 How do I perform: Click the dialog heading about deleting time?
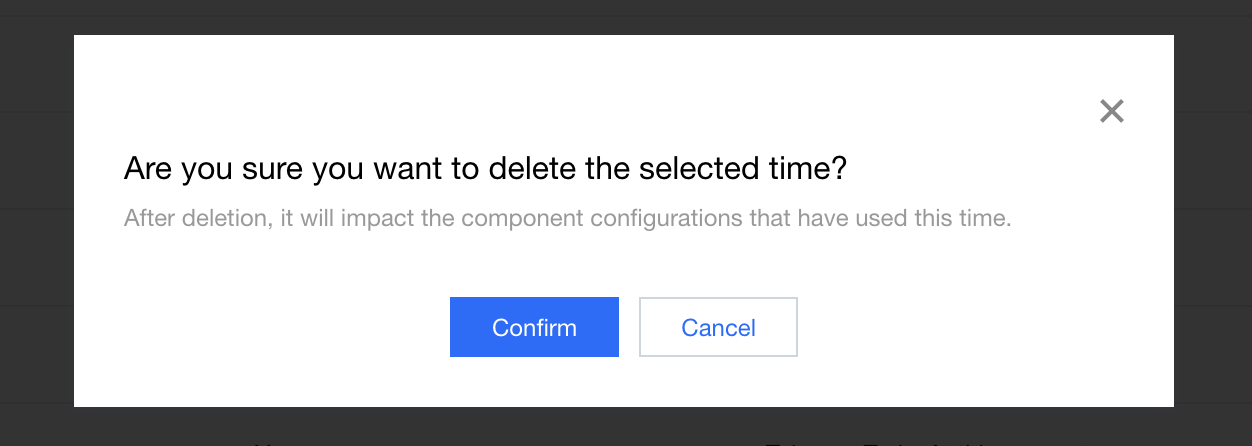(x=485, y=169)
